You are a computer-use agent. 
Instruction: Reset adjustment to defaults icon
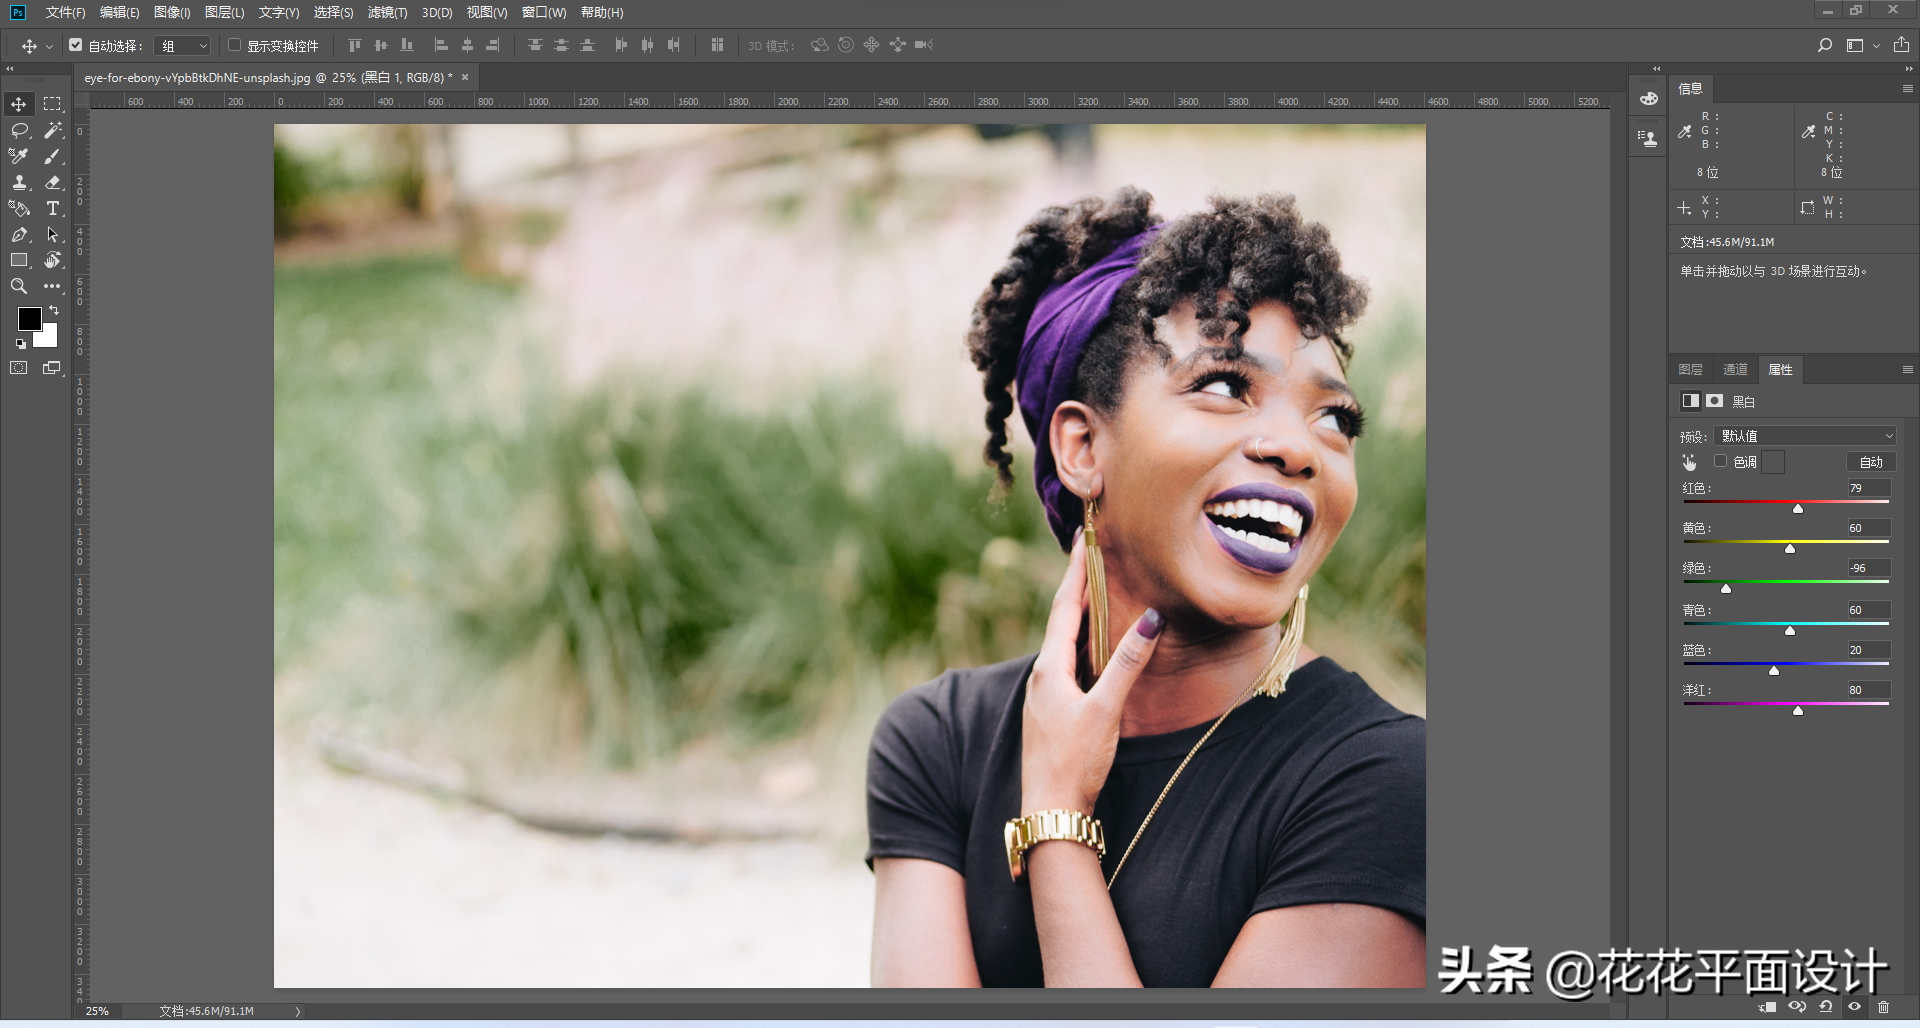click(x=1826, y=1007)
